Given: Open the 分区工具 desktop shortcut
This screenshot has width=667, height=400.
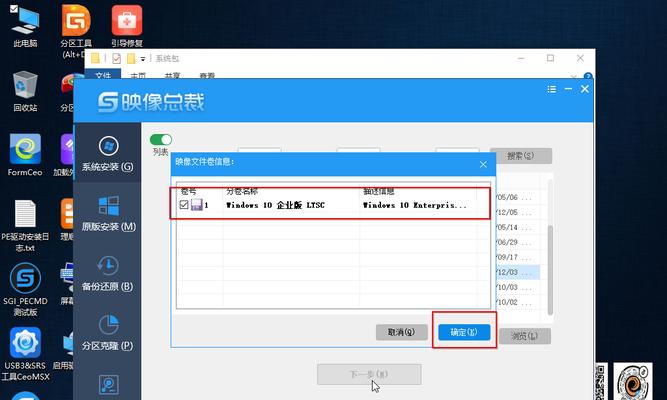Looking at the screenshot, I should tap(76, 31).
